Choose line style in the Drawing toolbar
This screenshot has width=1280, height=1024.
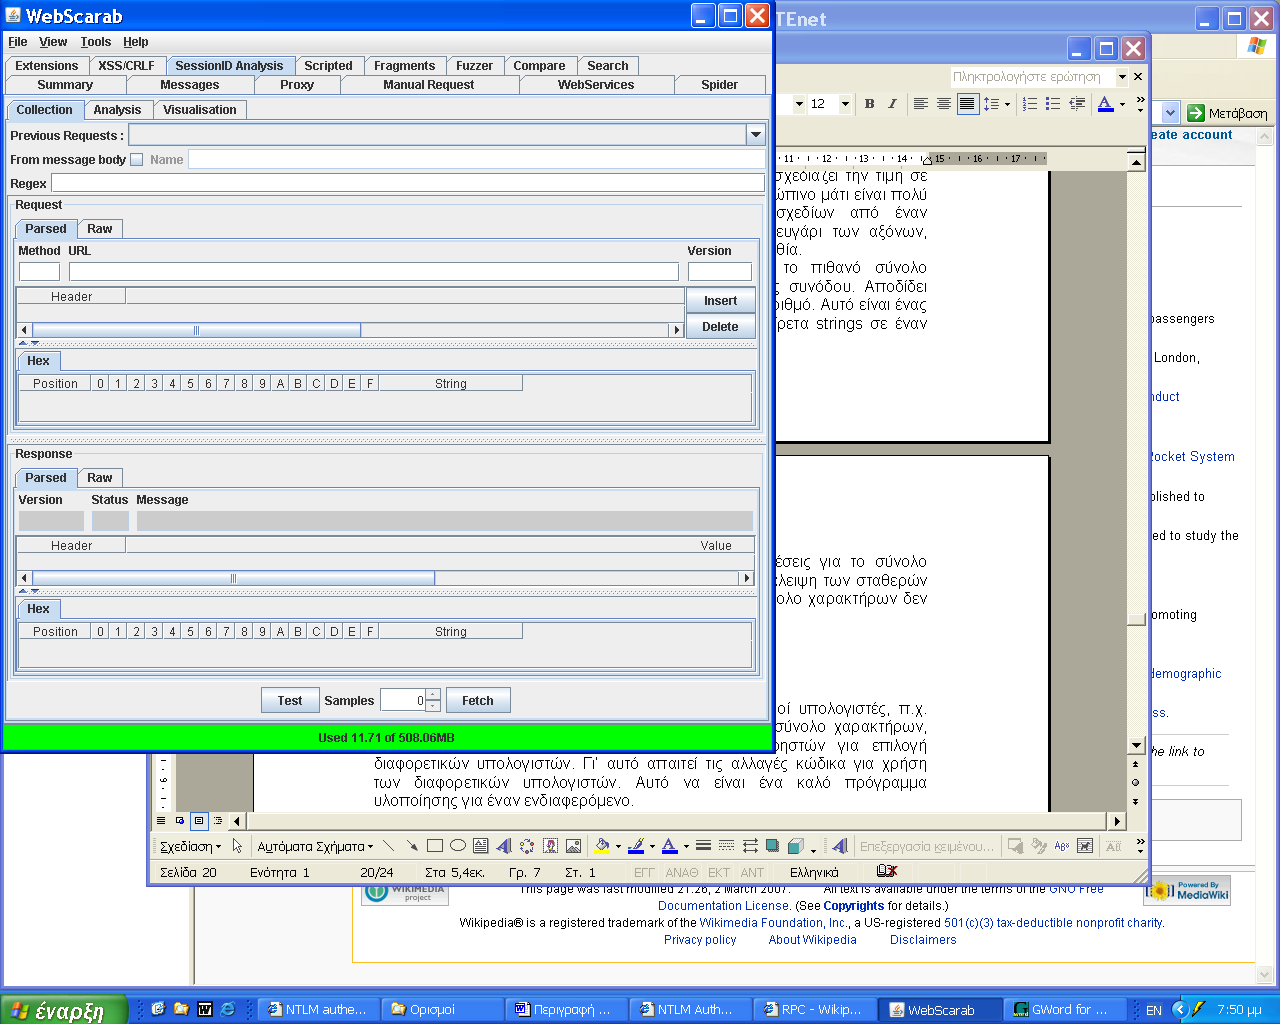coord(704,846)
